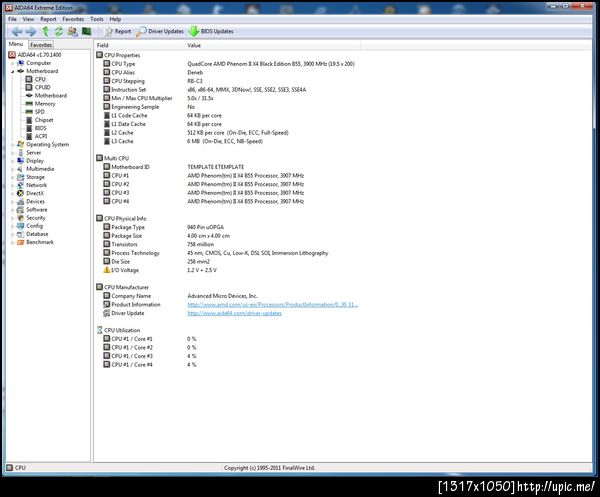The width and height of the screenshot is (600, 497).
Task: Open the File menu
Action: tap(12, 19)
